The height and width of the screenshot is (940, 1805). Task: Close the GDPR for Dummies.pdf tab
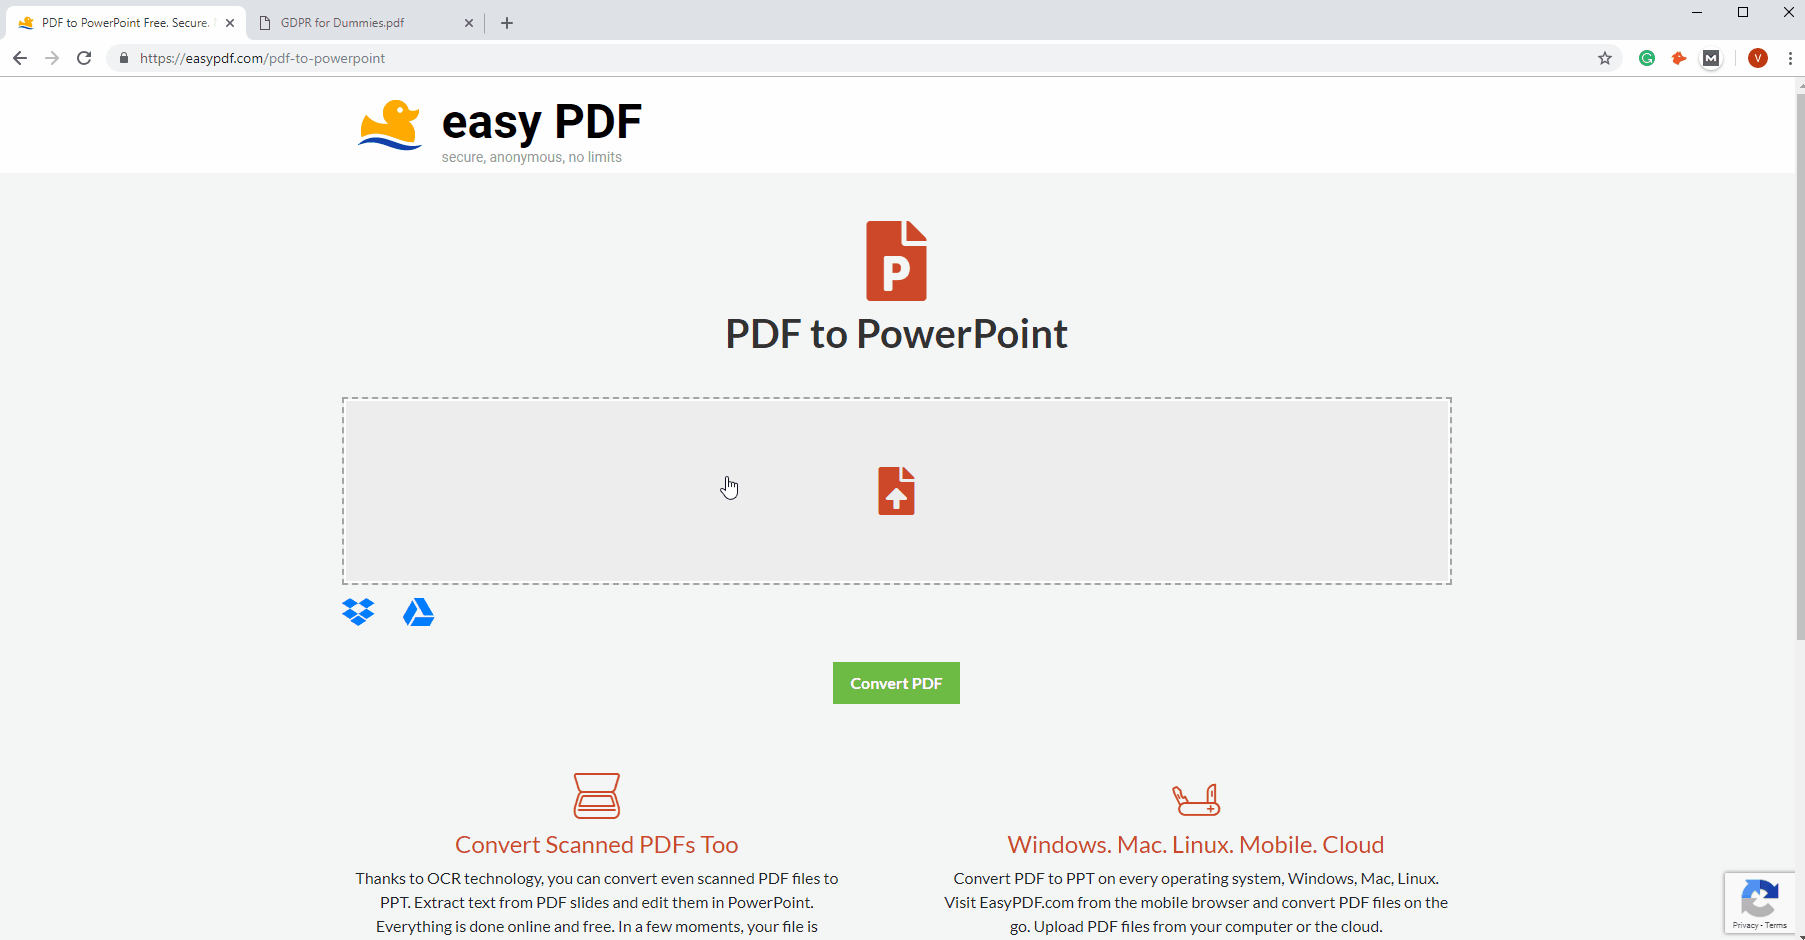pyautogui.click(x=468, y=23)
